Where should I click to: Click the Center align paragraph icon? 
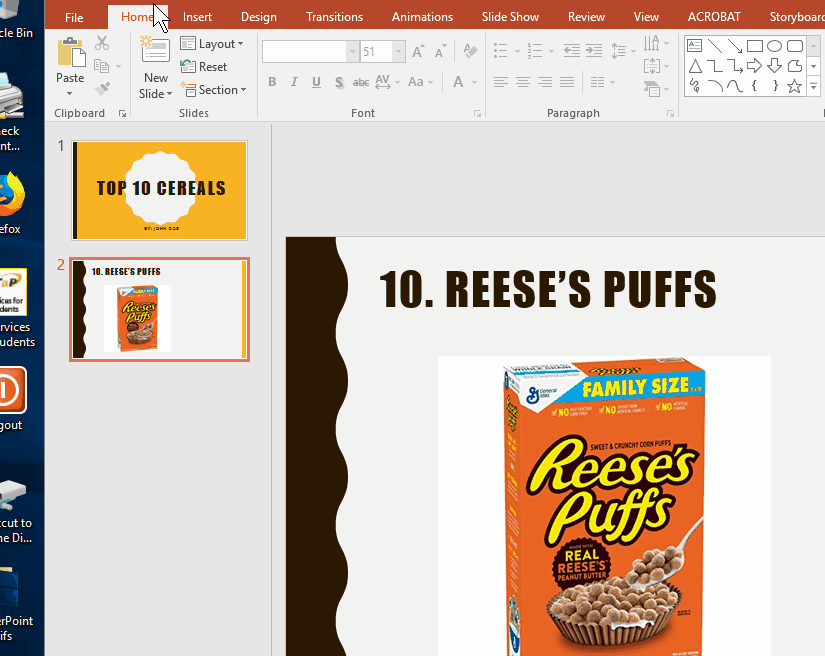tap(522, 82)
